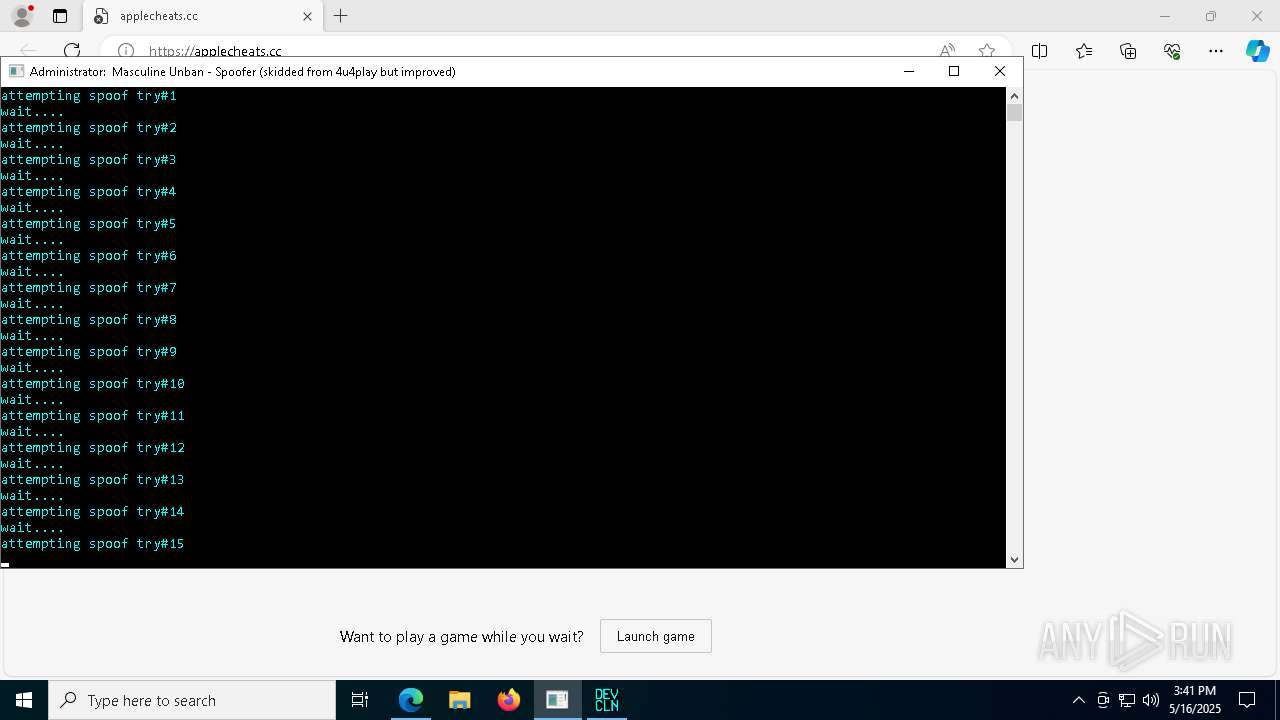Open Edge profile avatar icon
This screenshot has height=720, width=1280.
click(21, 16)
